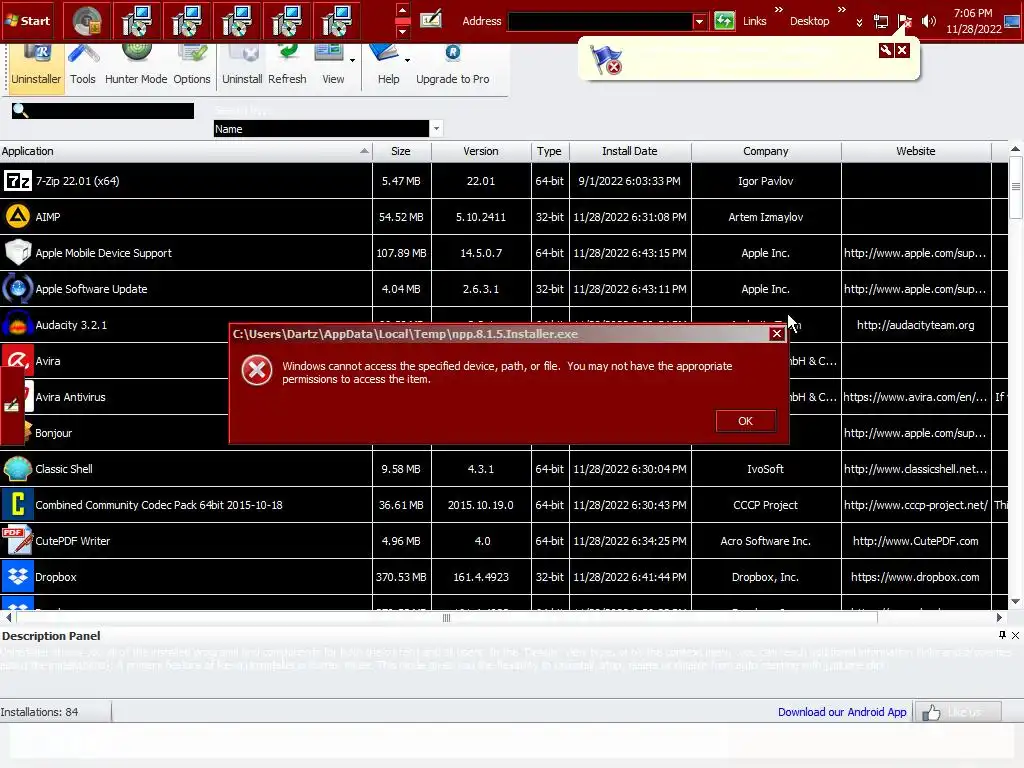Select the CutePDF Writer icon
Screen dimensions: 1024x768
pyautogui.click(x=18, y=541)
